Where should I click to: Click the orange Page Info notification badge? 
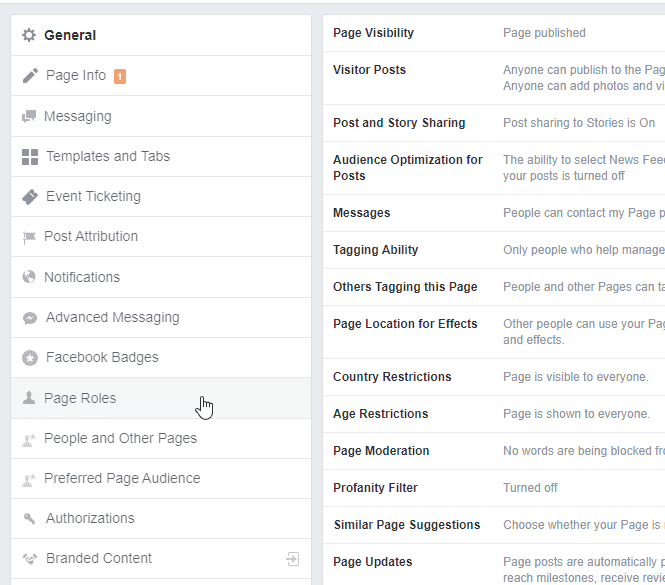[120, 76]
